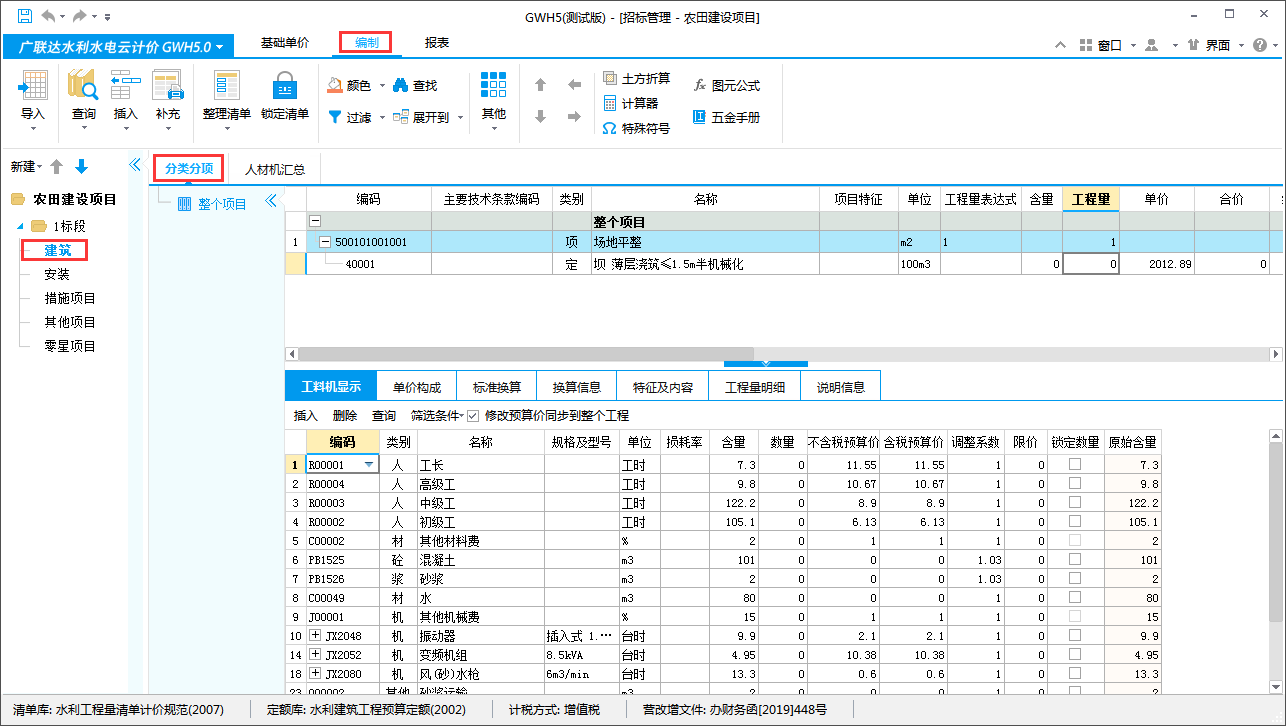Click the redo arrow in title bar
Image resolution: width=1286 pixels, height=726 pixels.
click(79, 16)
